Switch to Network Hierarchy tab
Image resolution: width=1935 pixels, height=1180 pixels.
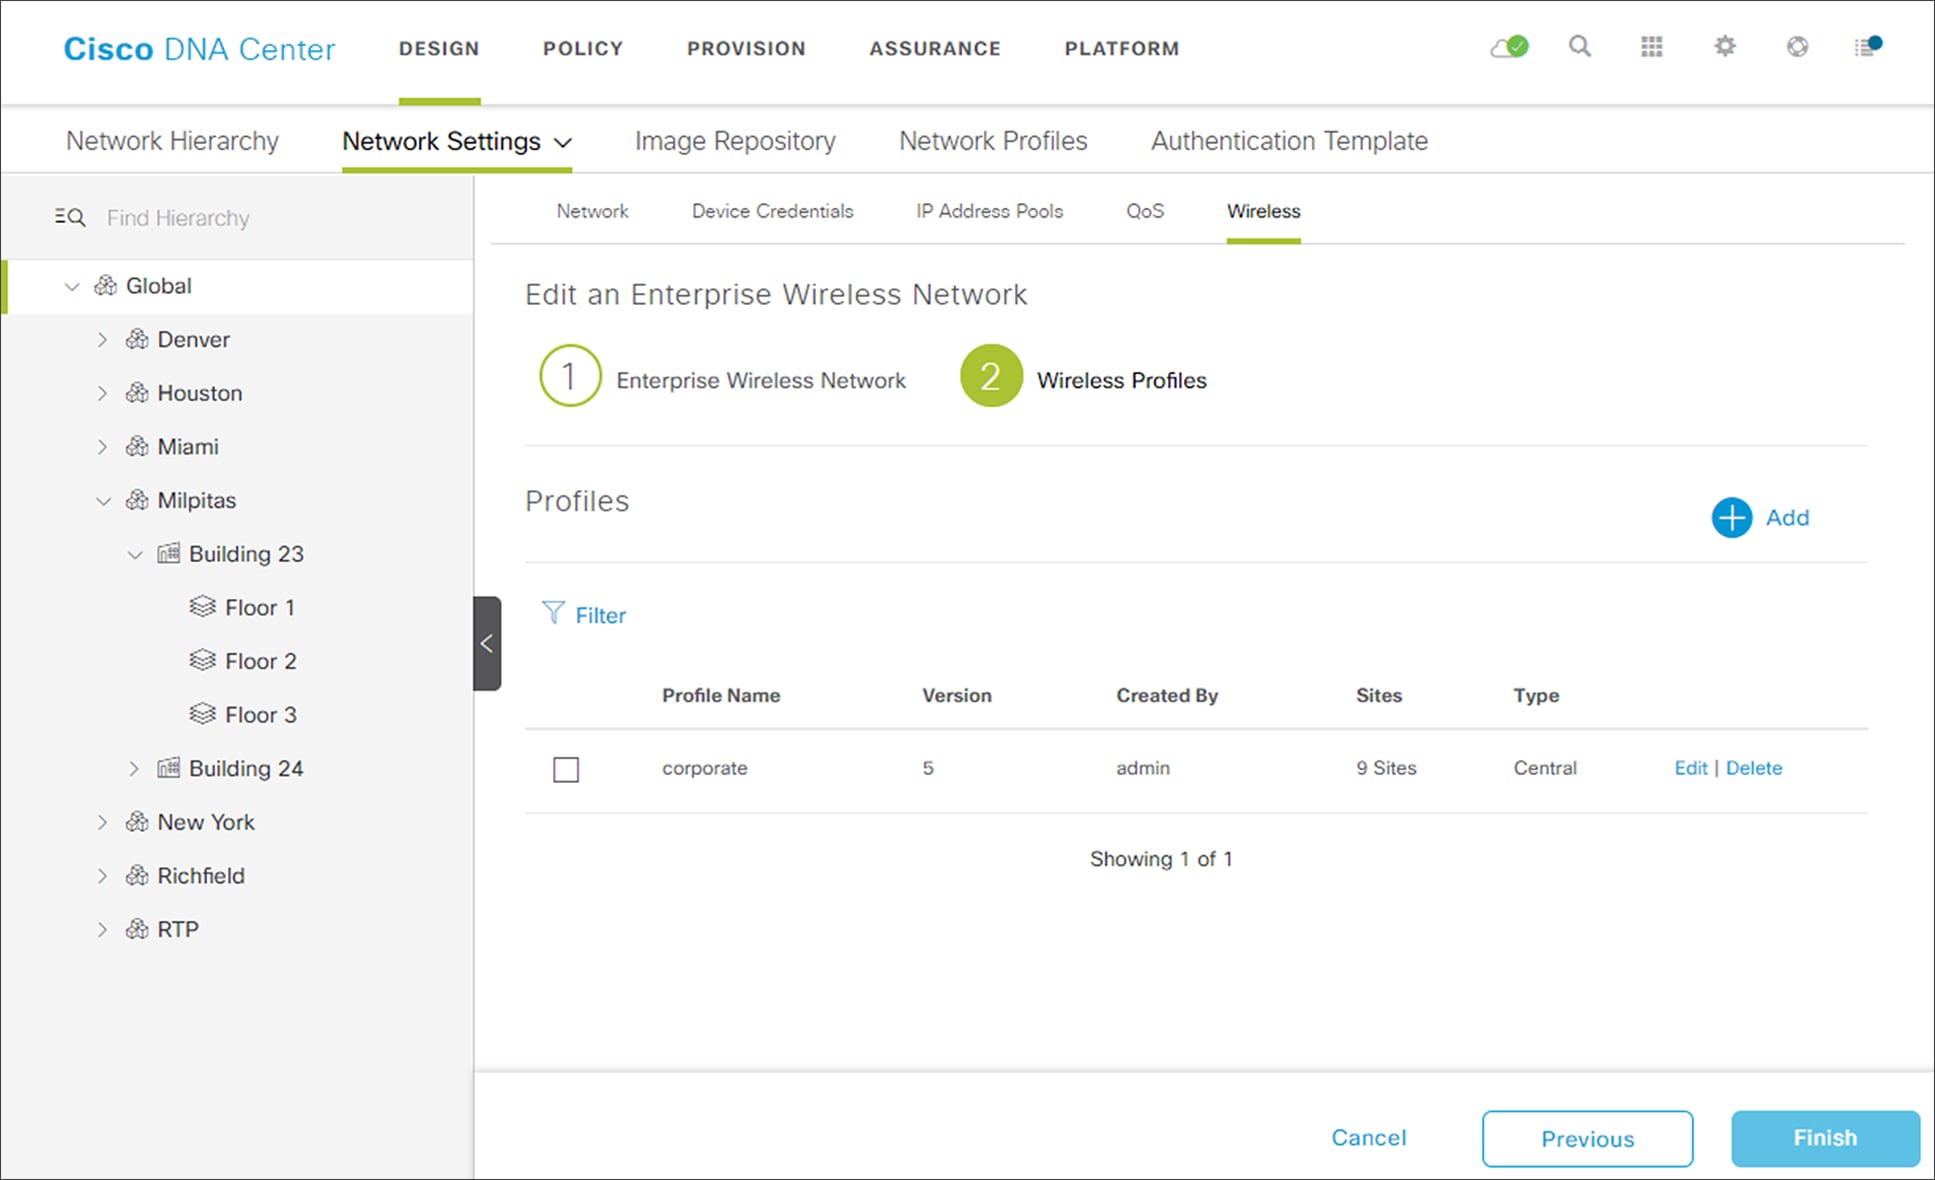click(172, 141)
